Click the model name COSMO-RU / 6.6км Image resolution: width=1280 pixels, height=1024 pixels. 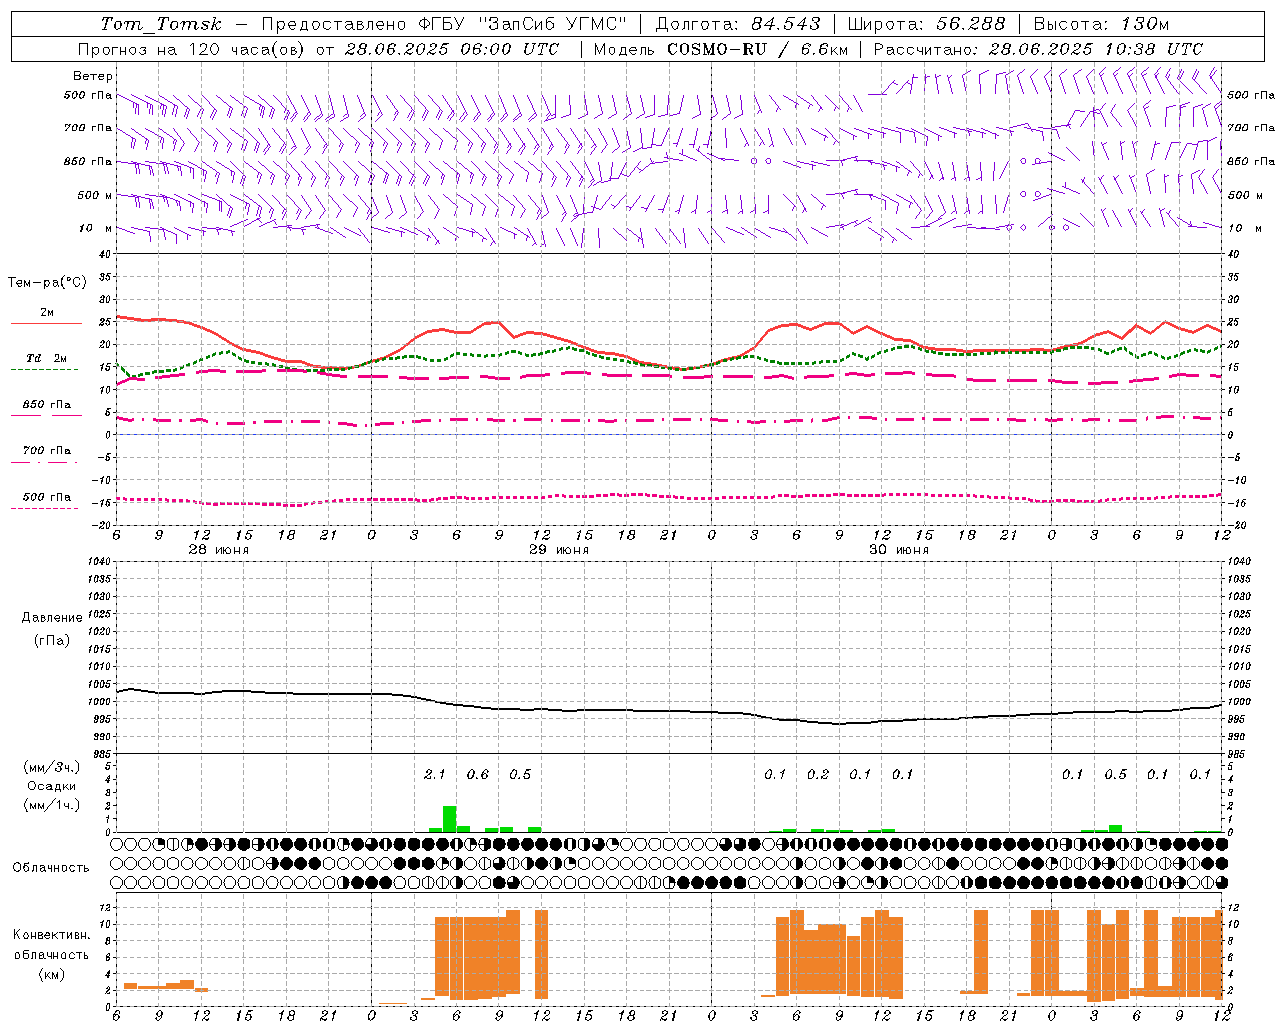click(x=757, y=49)
